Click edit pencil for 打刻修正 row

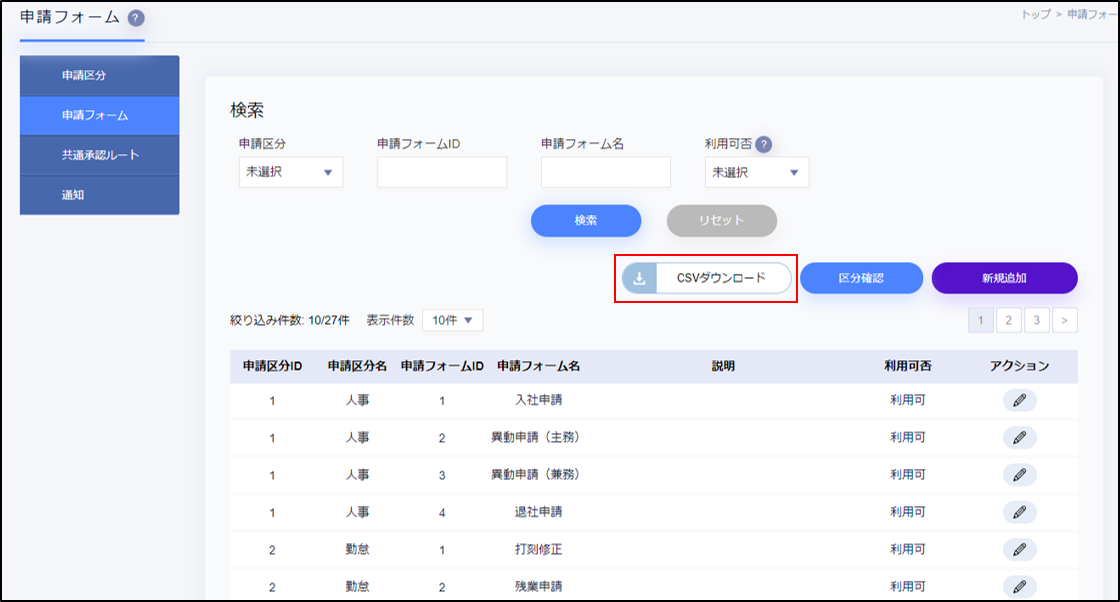tap(1019, 549)
